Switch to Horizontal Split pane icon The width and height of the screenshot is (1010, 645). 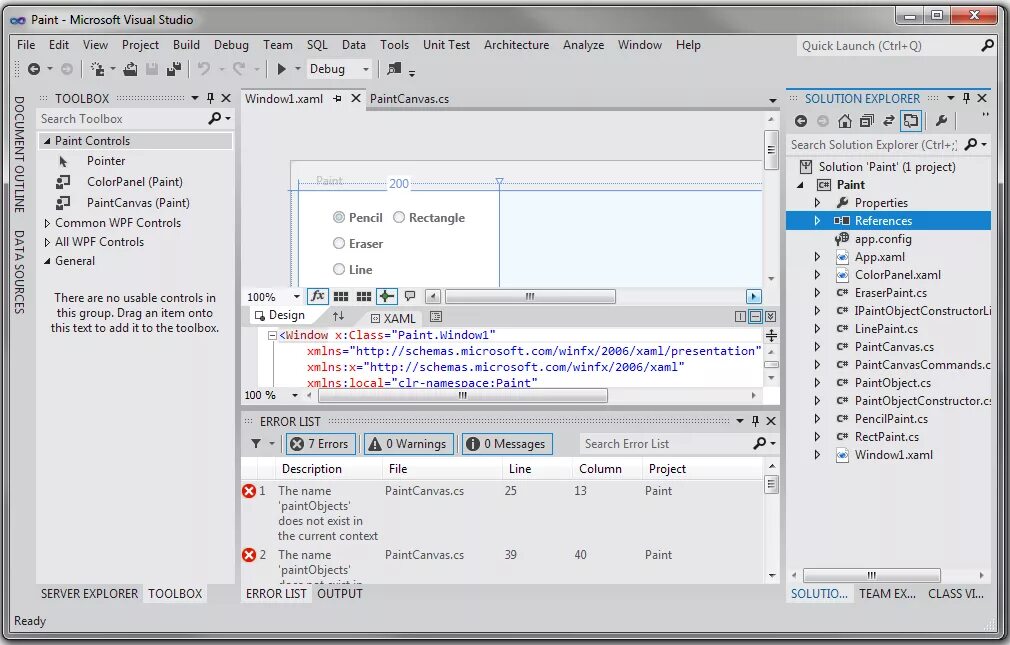click(x=756, y=316)
